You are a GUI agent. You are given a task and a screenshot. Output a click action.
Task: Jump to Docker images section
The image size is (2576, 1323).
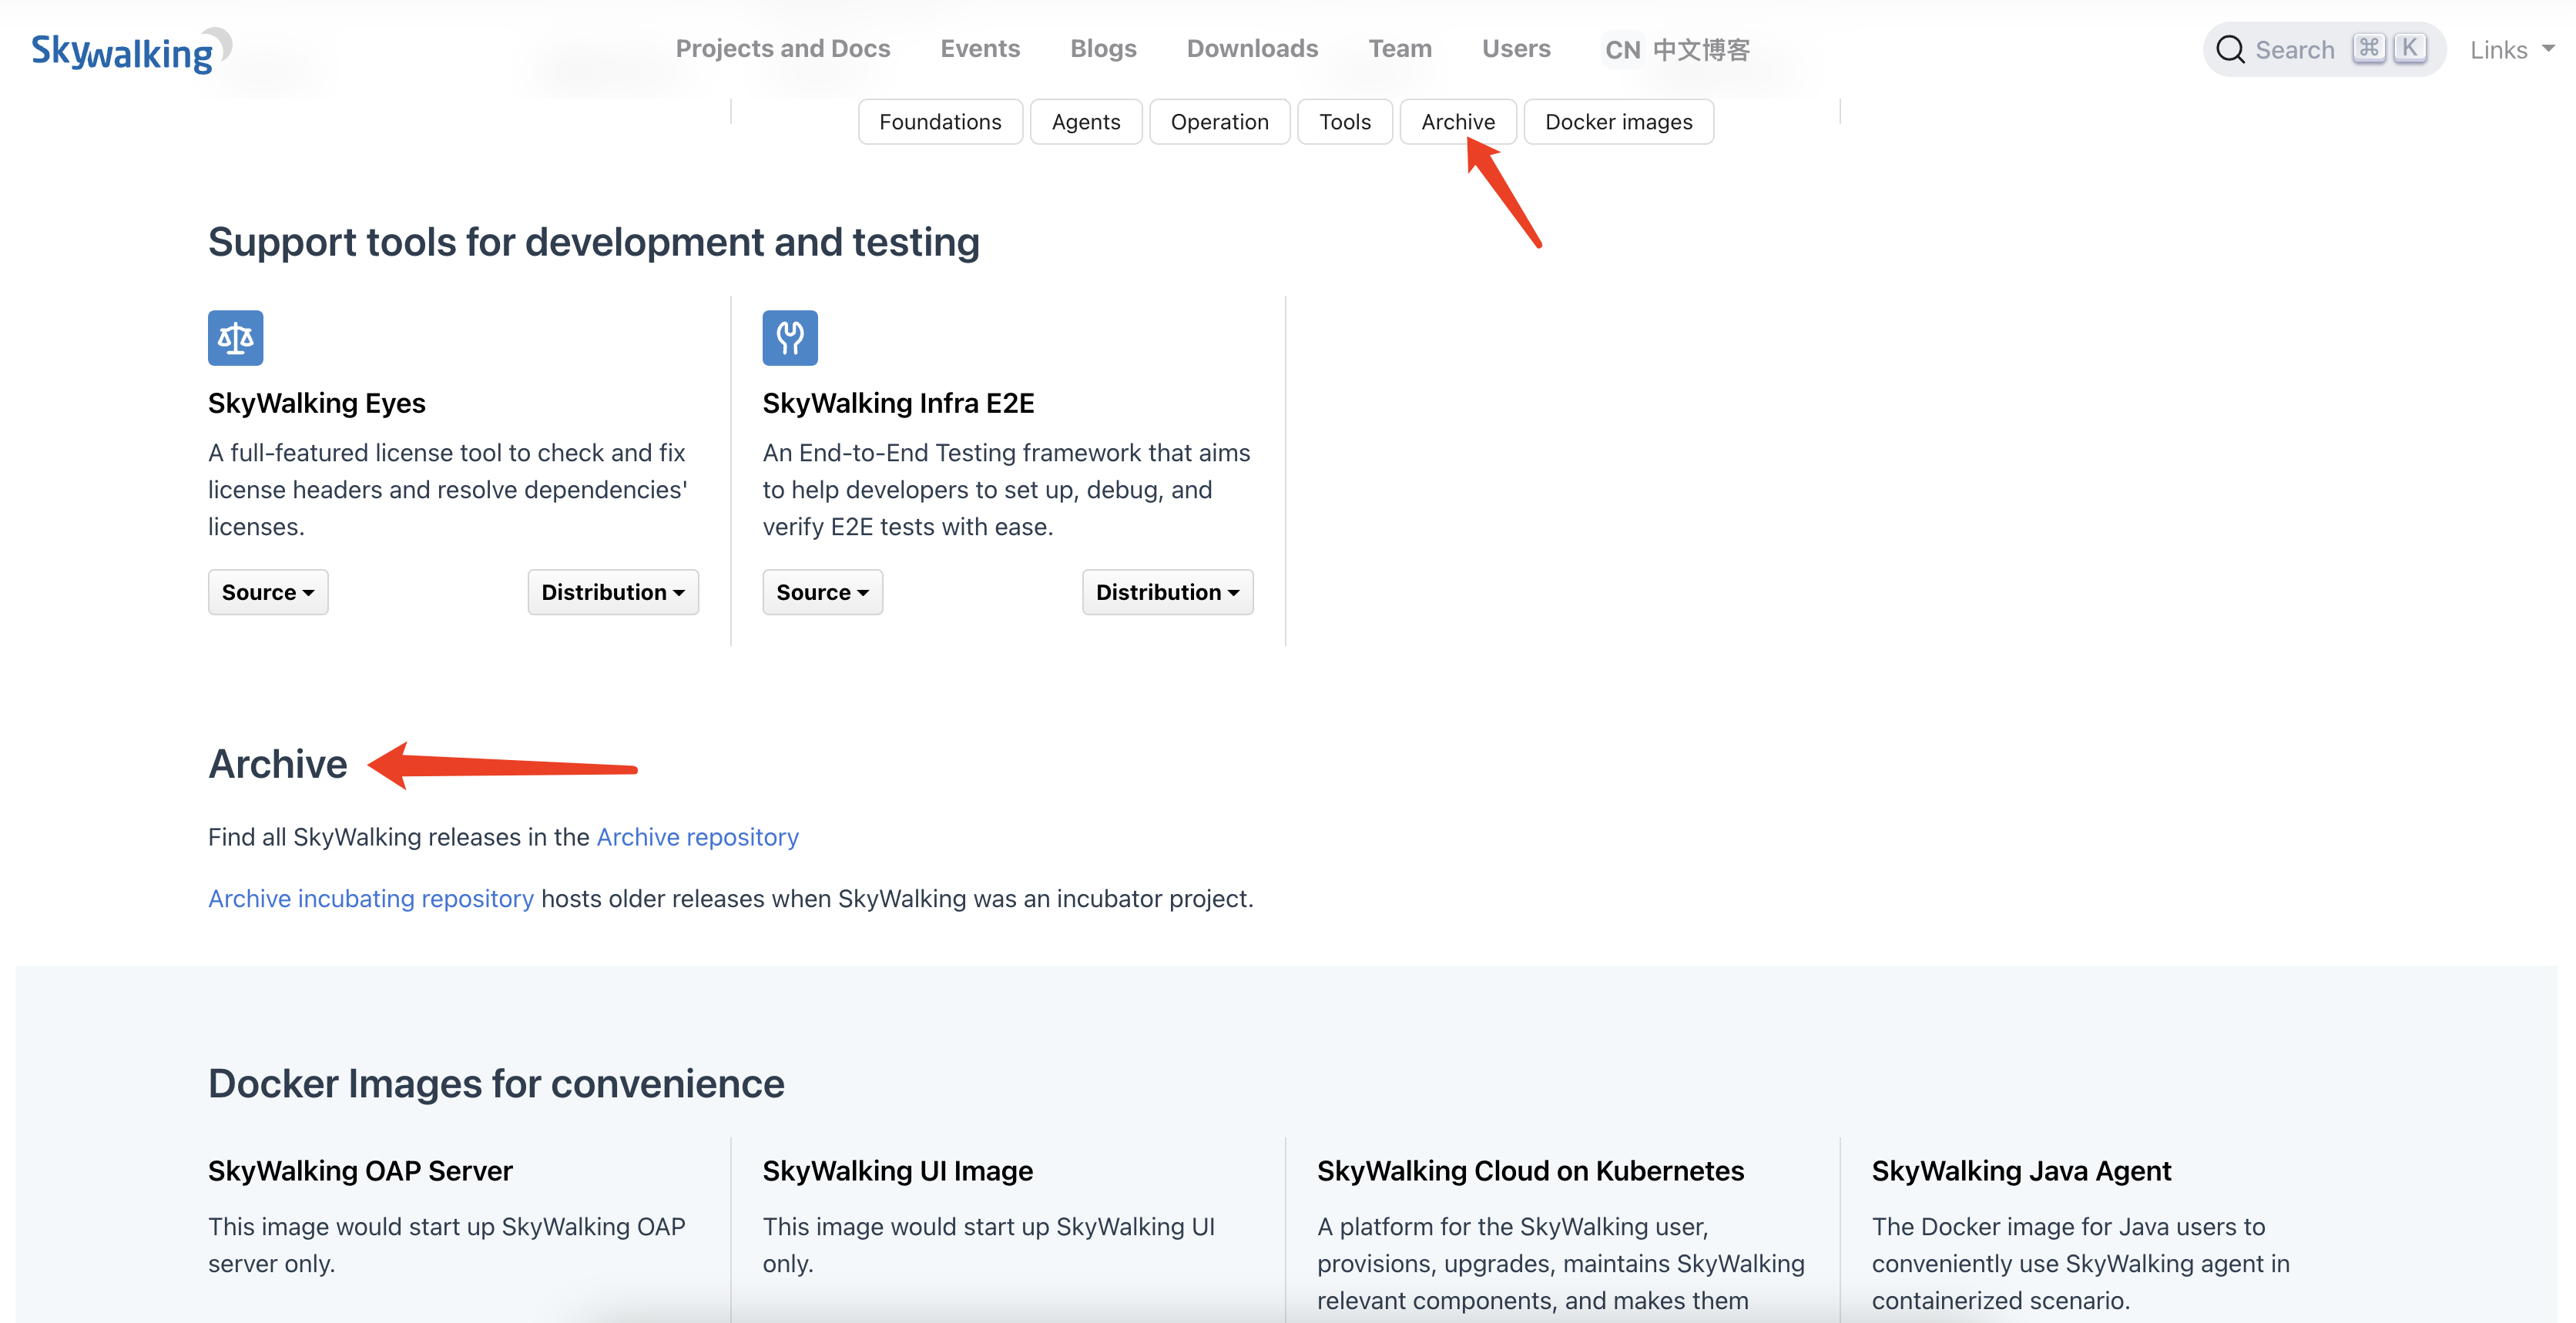pyautogui.click(x=1619, y=122)
